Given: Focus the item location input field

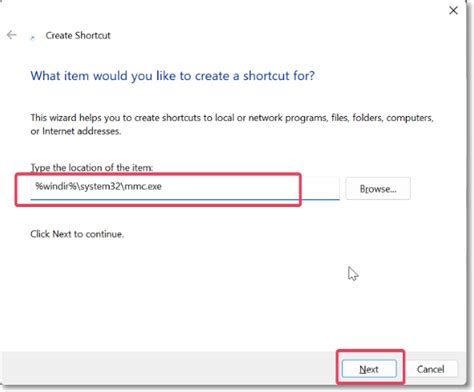Looking at the screenshot, I should point(185,188).
